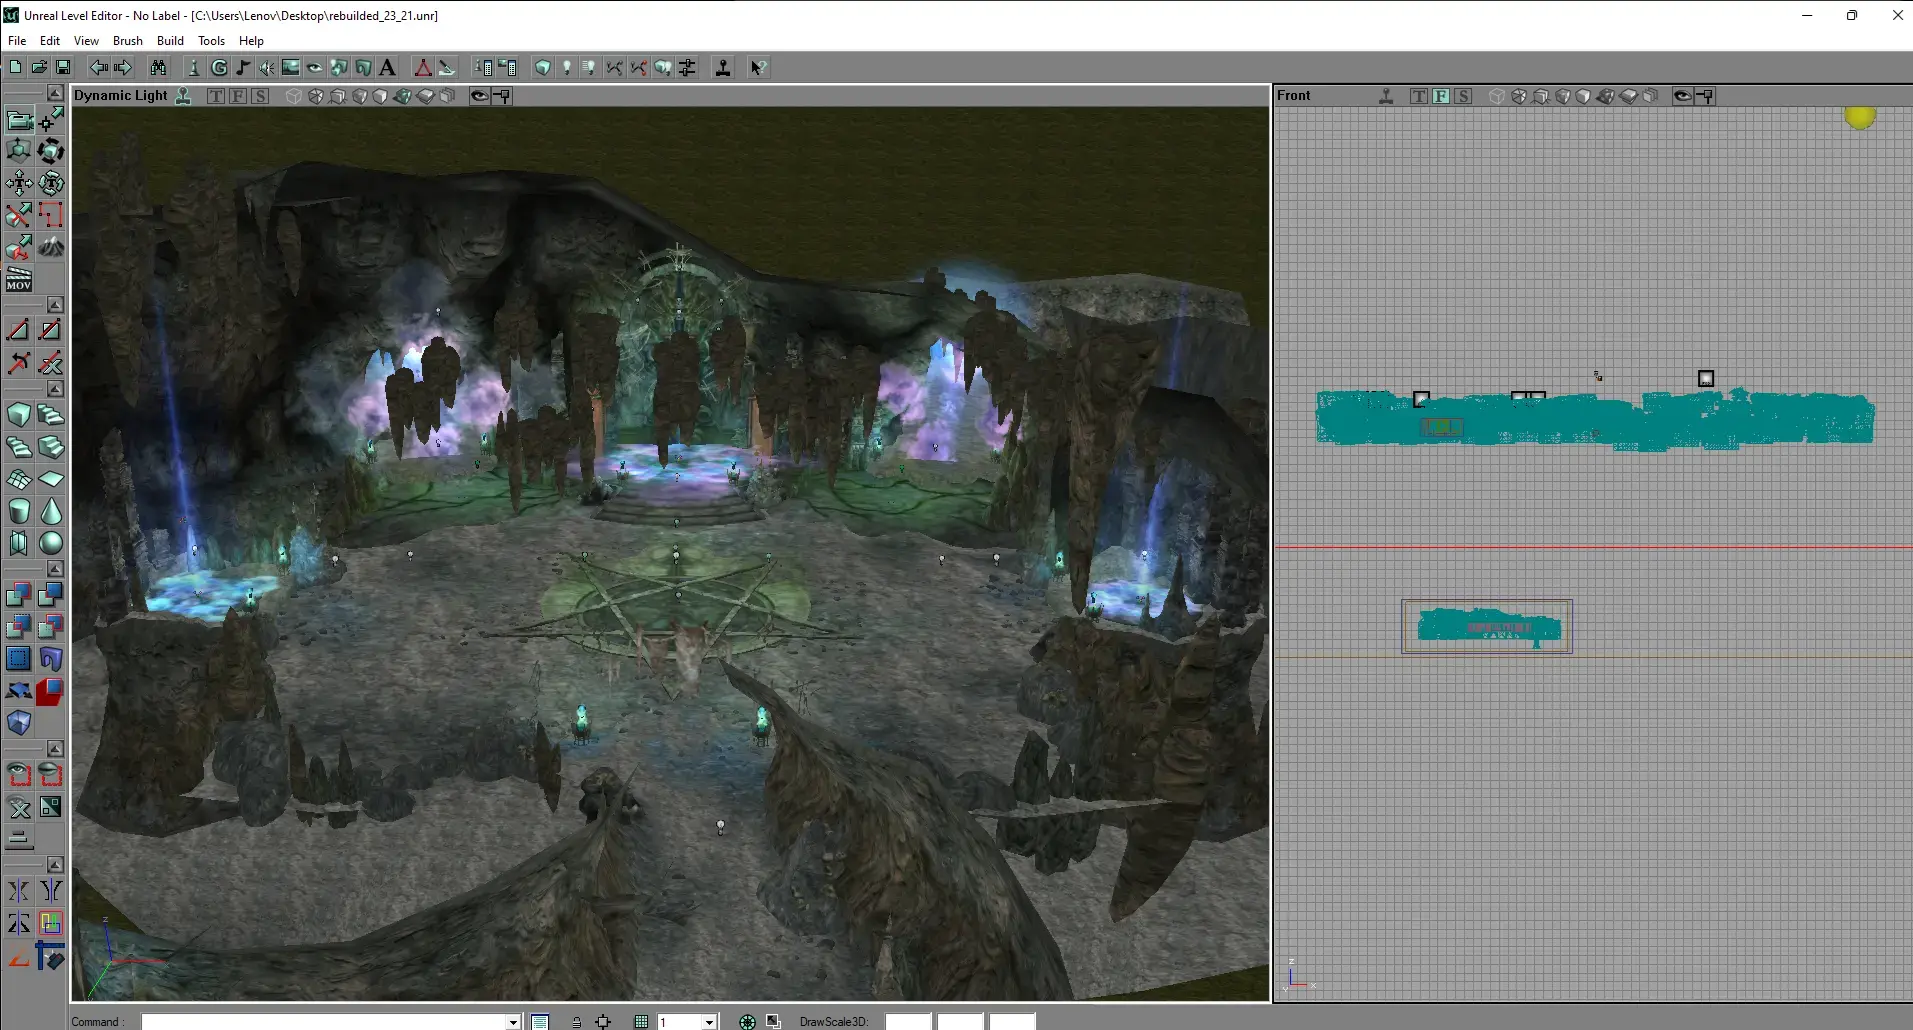Click the Deintersect brush button
Image resolution: width=1913 pixels, height=1030 pixels.
pos(51,628)
